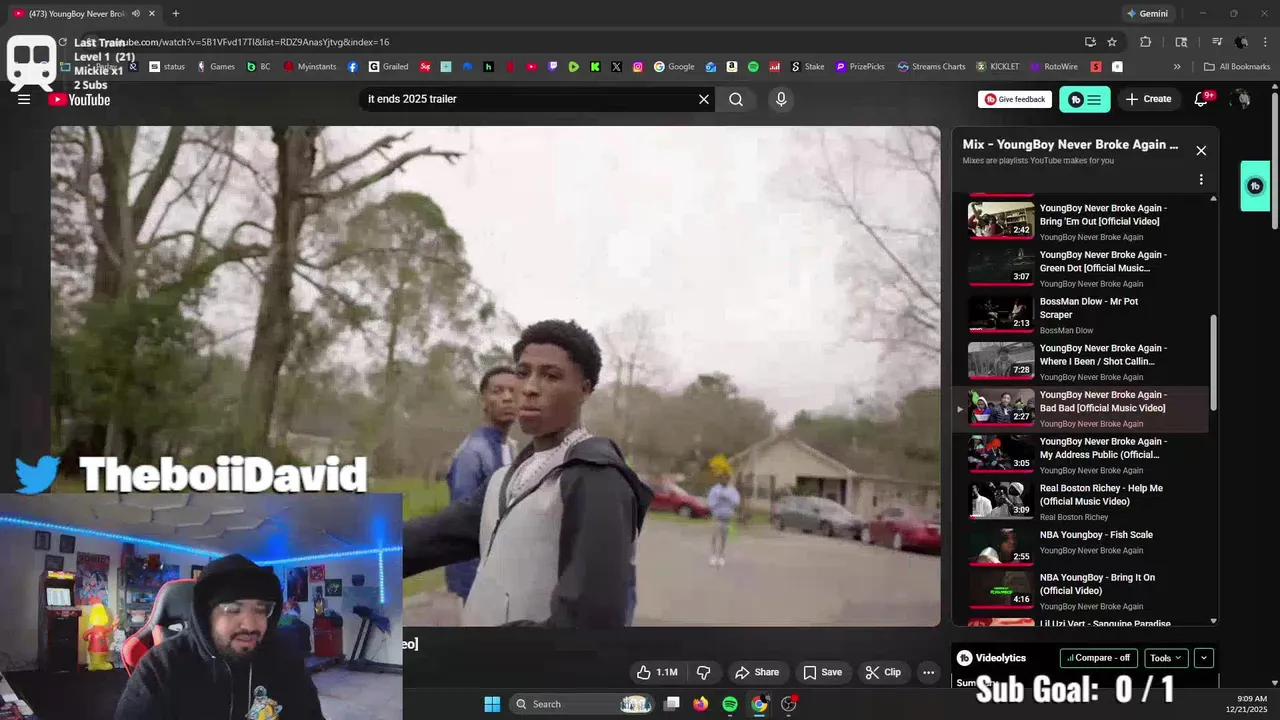Open the Instagram bookmark icon
The image size is (1280, 720).
click(x=638, y=67)
